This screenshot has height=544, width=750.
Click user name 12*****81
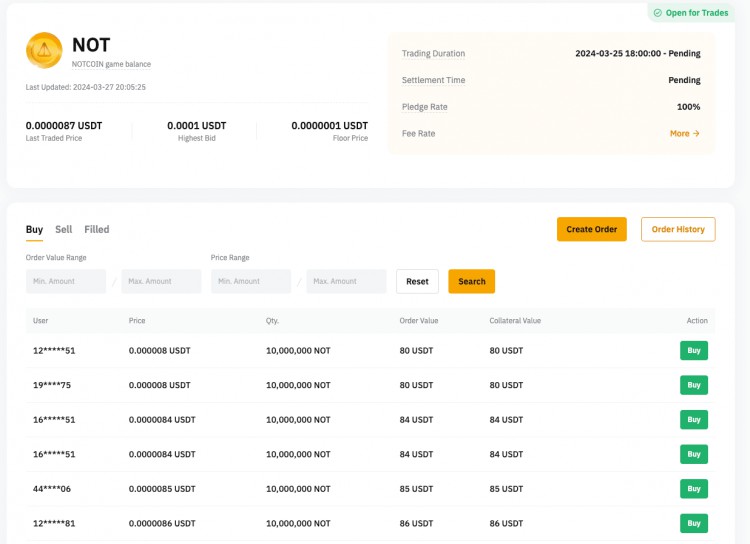[54, 523]
